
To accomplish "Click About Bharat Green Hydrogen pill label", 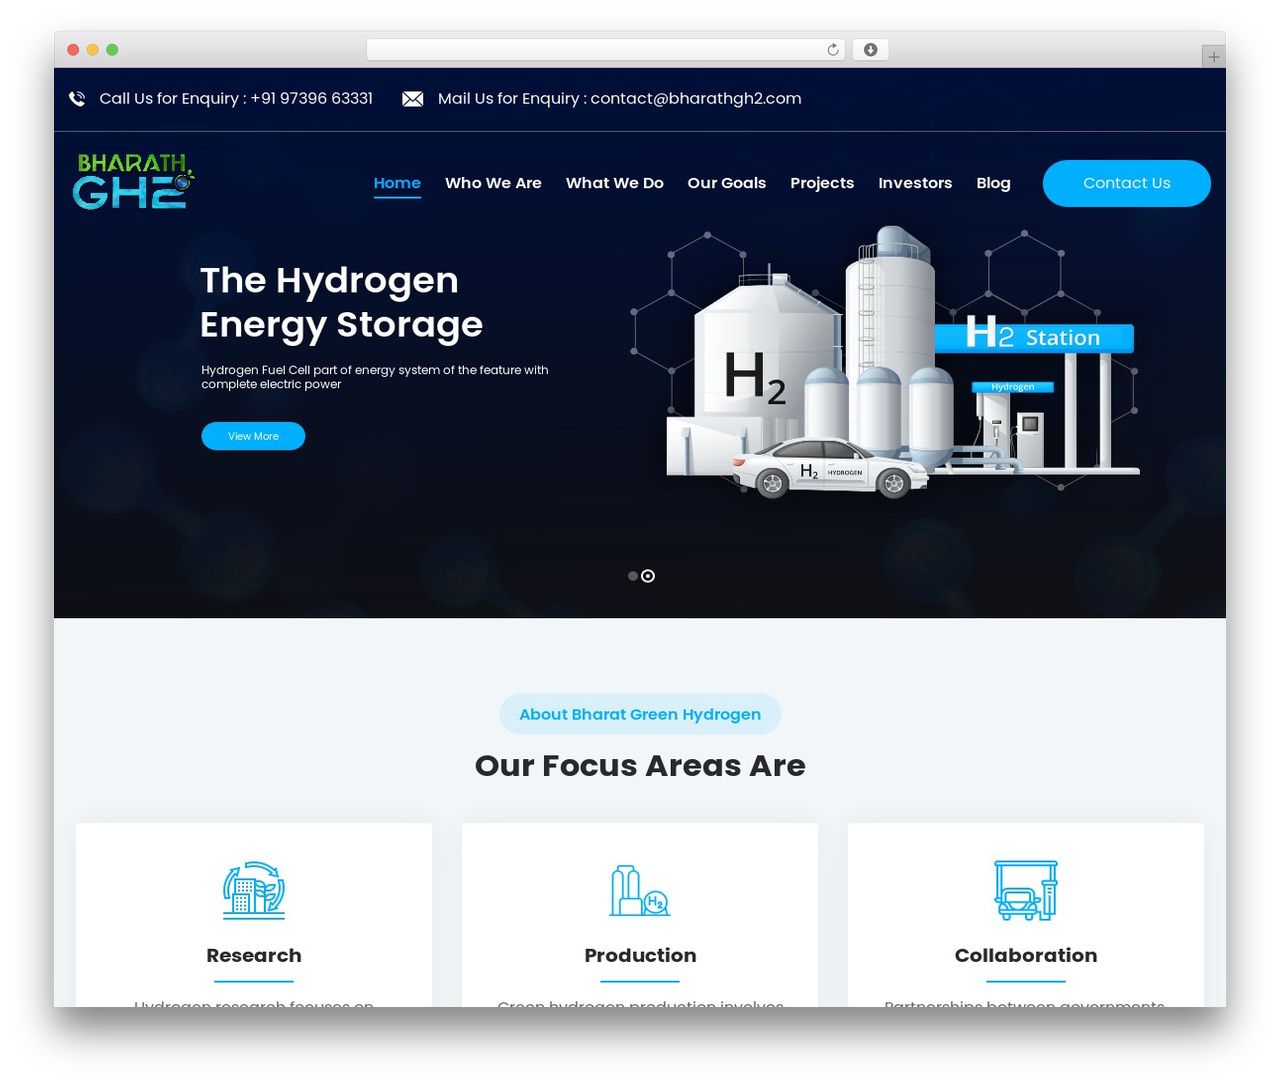I will tap(640, 714).
